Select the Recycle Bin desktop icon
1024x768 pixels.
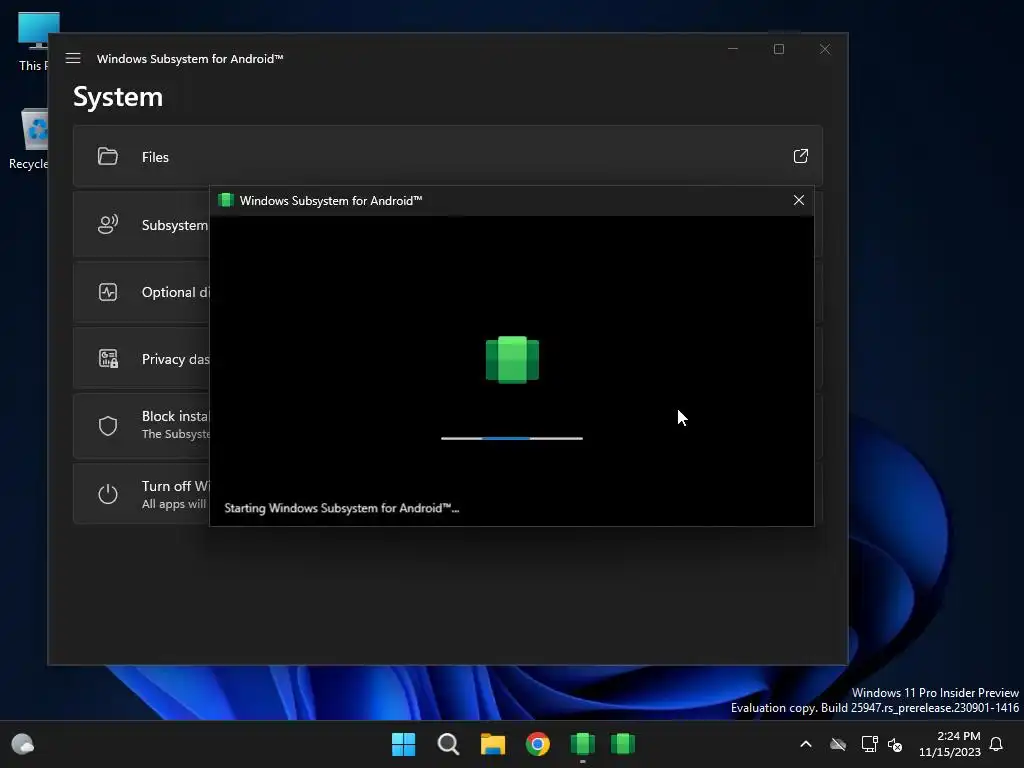point(29,139)
